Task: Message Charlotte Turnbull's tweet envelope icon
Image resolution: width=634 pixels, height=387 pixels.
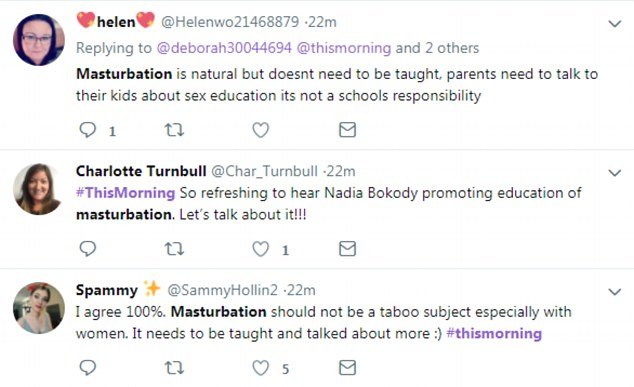Action: tap(347, 249)
